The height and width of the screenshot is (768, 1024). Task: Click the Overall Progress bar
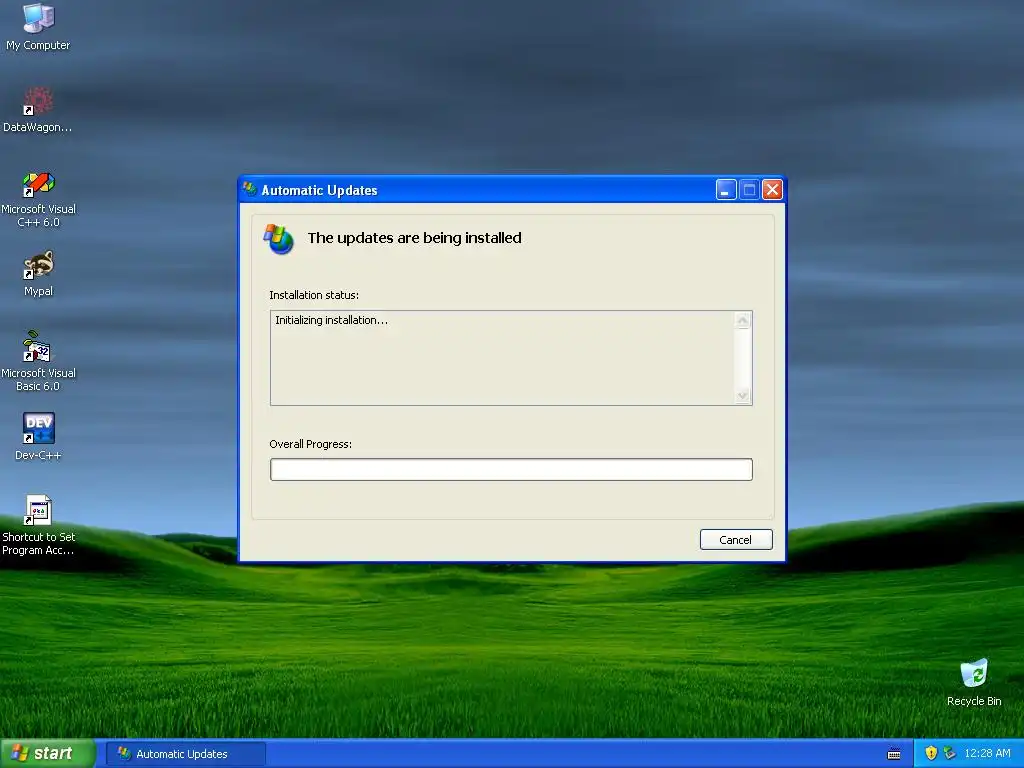tap(511, 470)
